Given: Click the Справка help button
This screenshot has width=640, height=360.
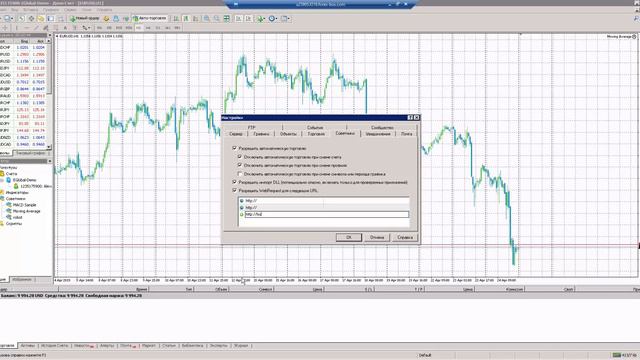Looking at the screenshot, I should pos(405,237).
